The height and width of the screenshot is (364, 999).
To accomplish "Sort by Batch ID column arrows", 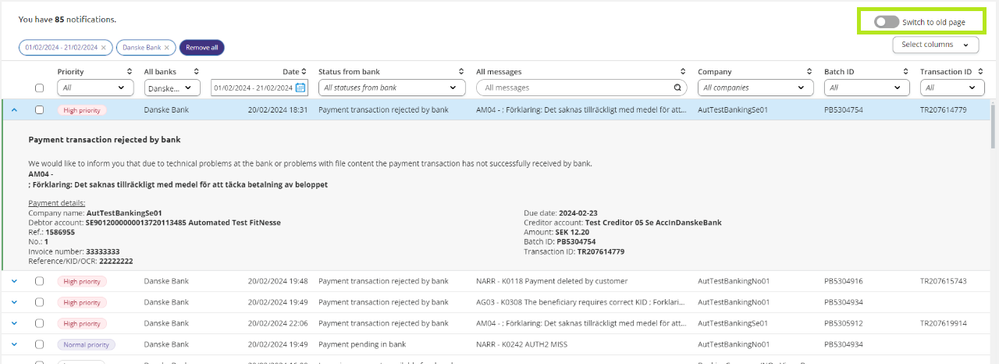I will 905,72.
